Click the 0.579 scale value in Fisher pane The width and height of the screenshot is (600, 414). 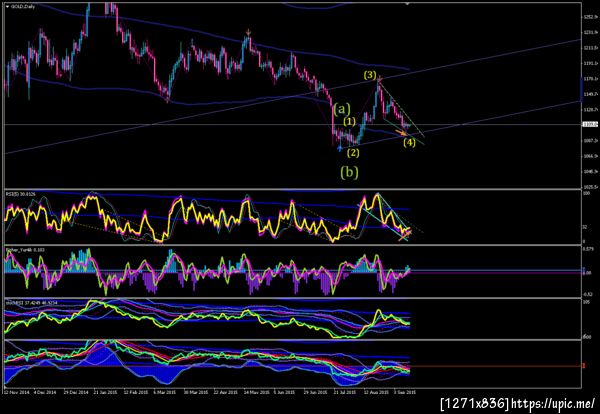pos(586,249)
